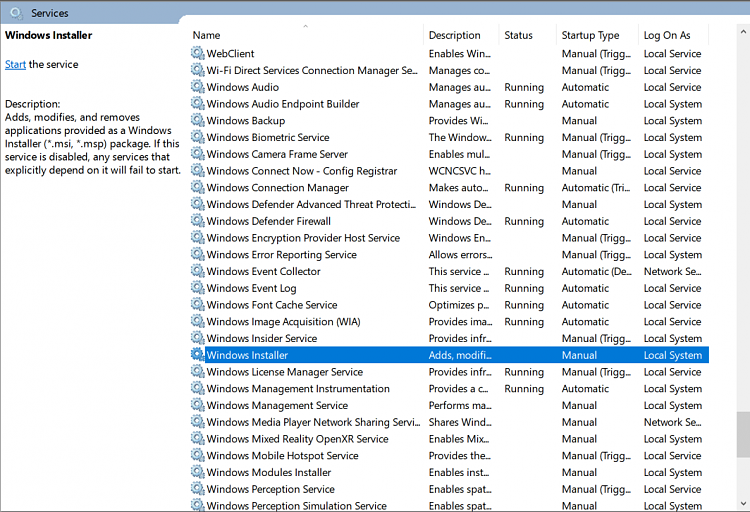The width and height of the screenshot is (750, 512).
Task: Click the gear icon beside Windows Biometric Service
Action: click(198, 137)
